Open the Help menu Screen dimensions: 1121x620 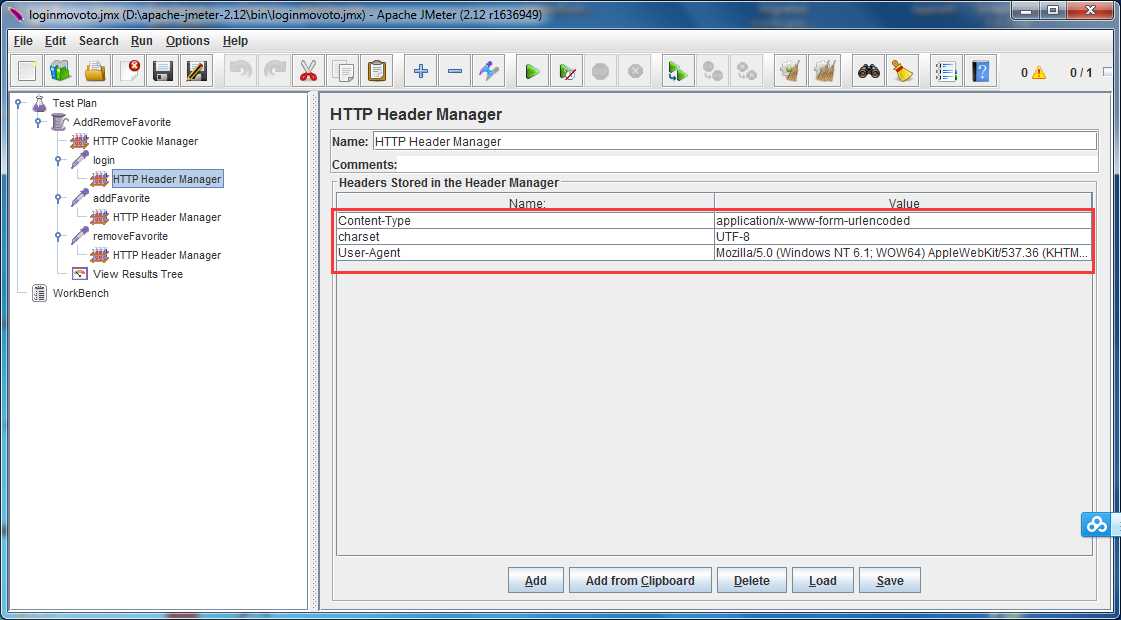click(x=235, y=41)
